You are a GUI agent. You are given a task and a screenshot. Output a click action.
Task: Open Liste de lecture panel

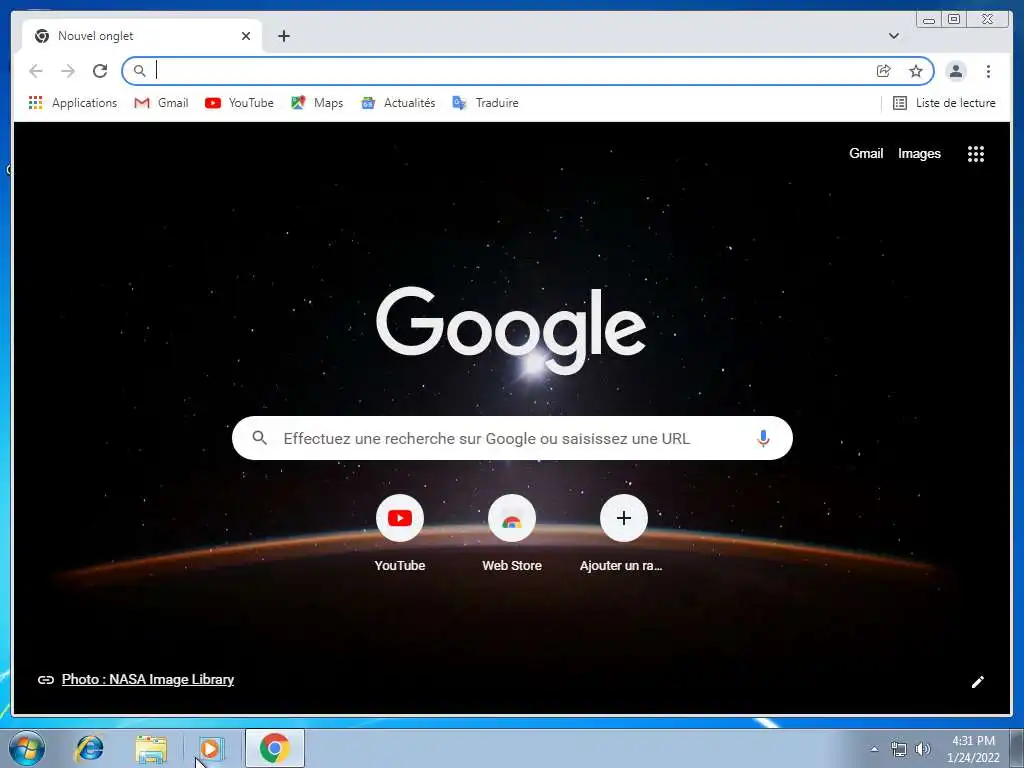[x=944, y=103]
